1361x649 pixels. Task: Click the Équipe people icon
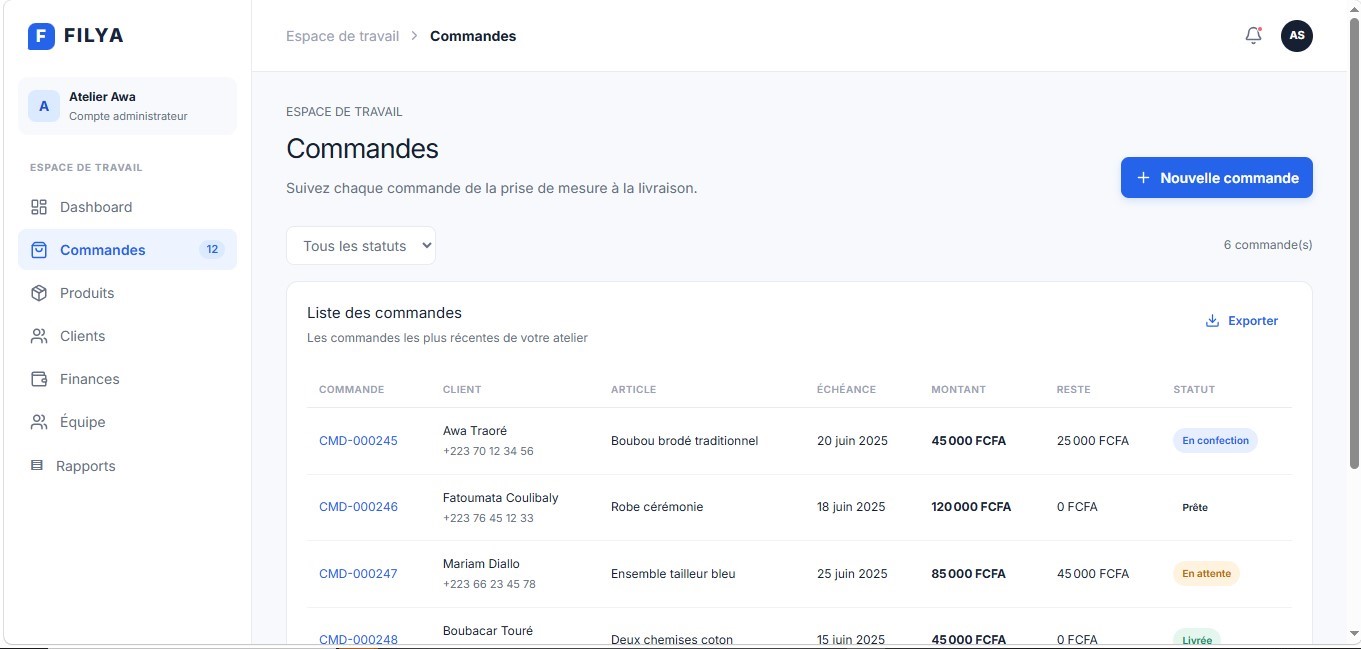pos(39,422)
